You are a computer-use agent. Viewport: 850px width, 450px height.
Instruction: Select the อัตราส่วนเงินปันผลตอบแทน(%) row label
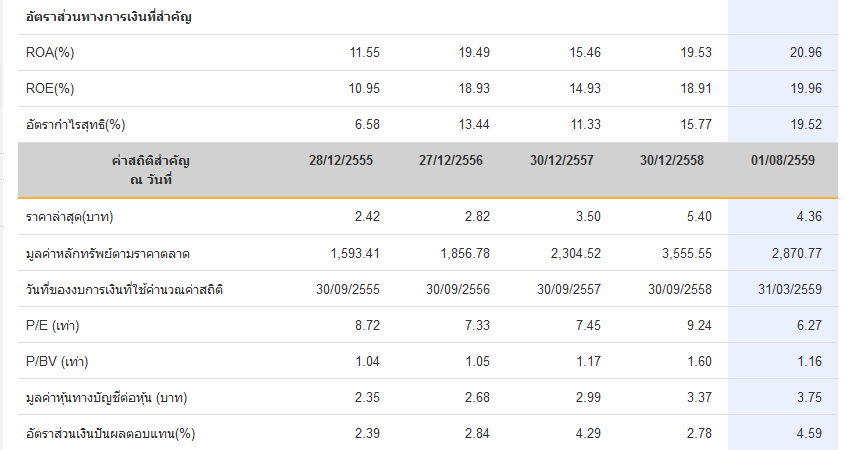111,434
